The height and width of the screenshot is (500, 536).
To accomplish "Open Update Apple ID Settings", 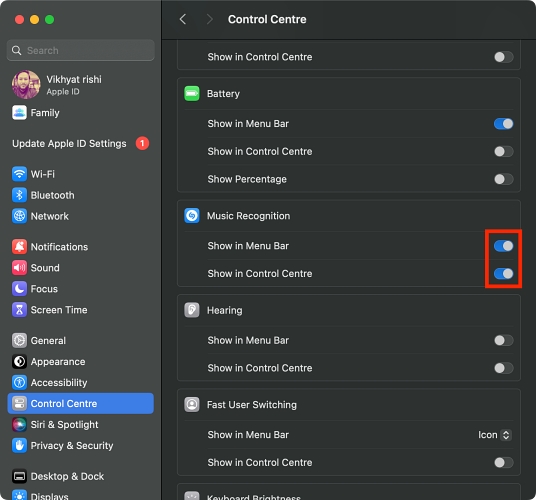I will 81,143.
